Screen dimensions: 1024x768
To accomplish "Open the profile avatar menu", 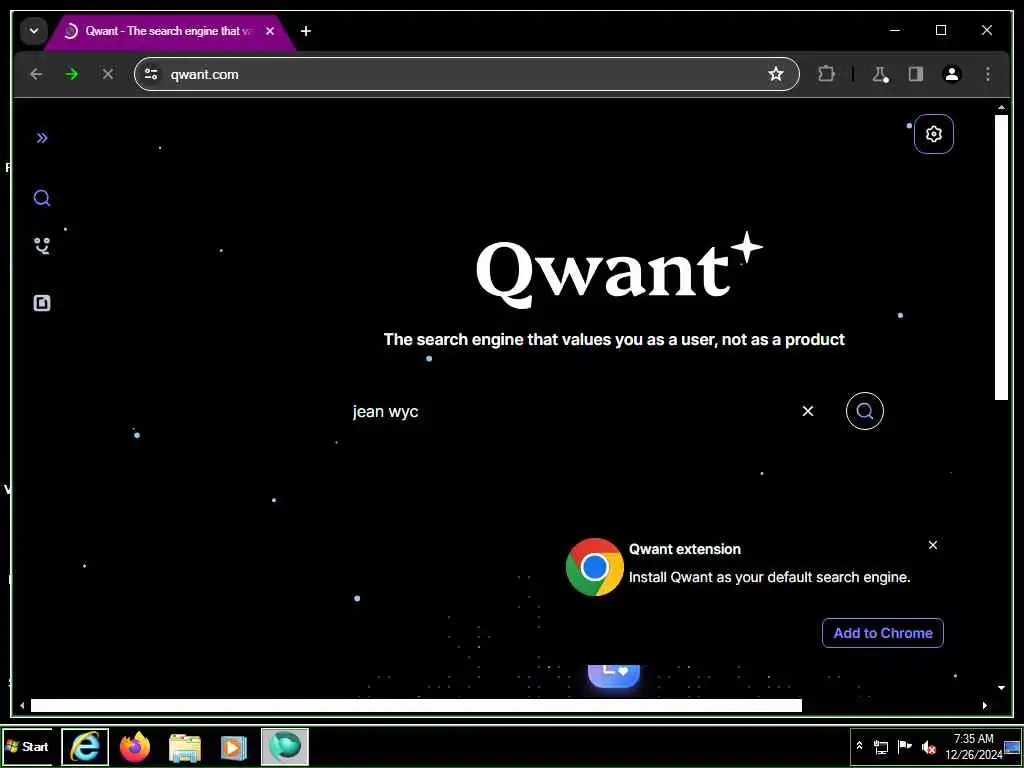I will tap(952, 74).
